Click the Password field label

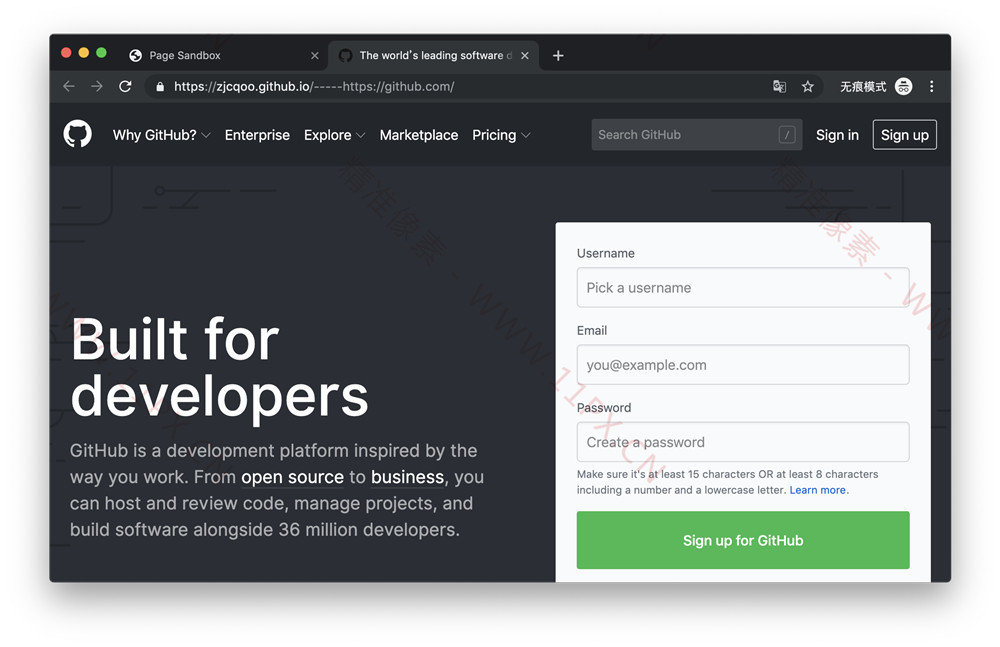pos(604,408)
